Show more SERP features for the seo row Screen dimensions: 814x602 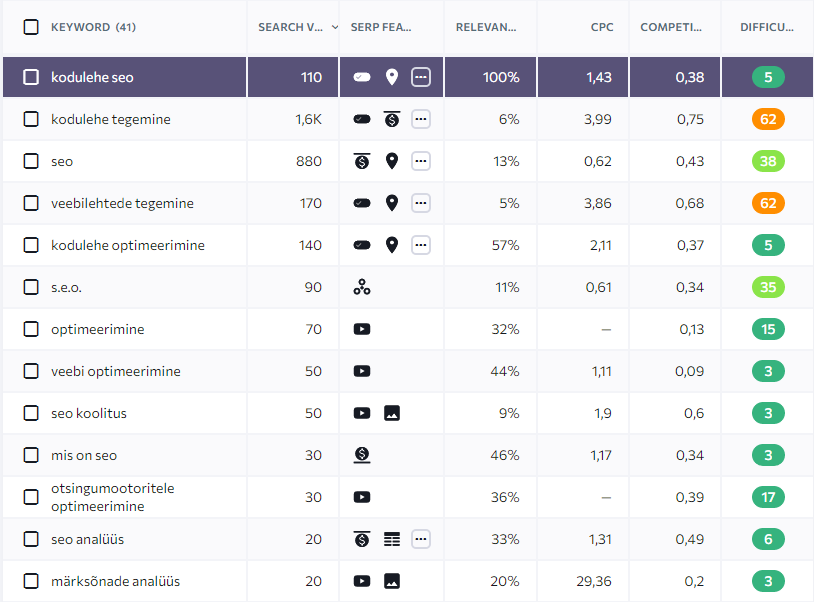[x=421, y=161]
